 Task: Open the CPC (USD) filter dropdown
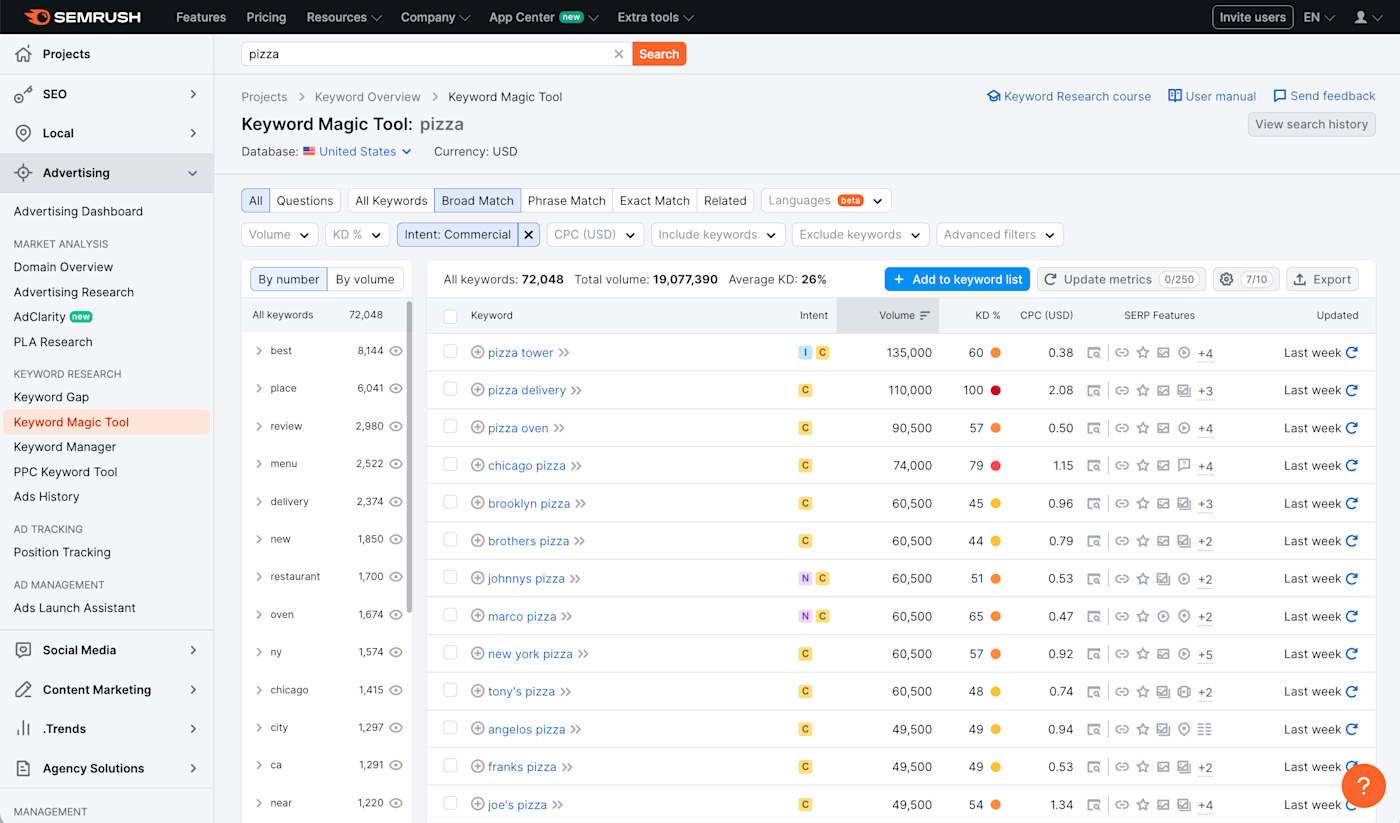tap(595, 235)
